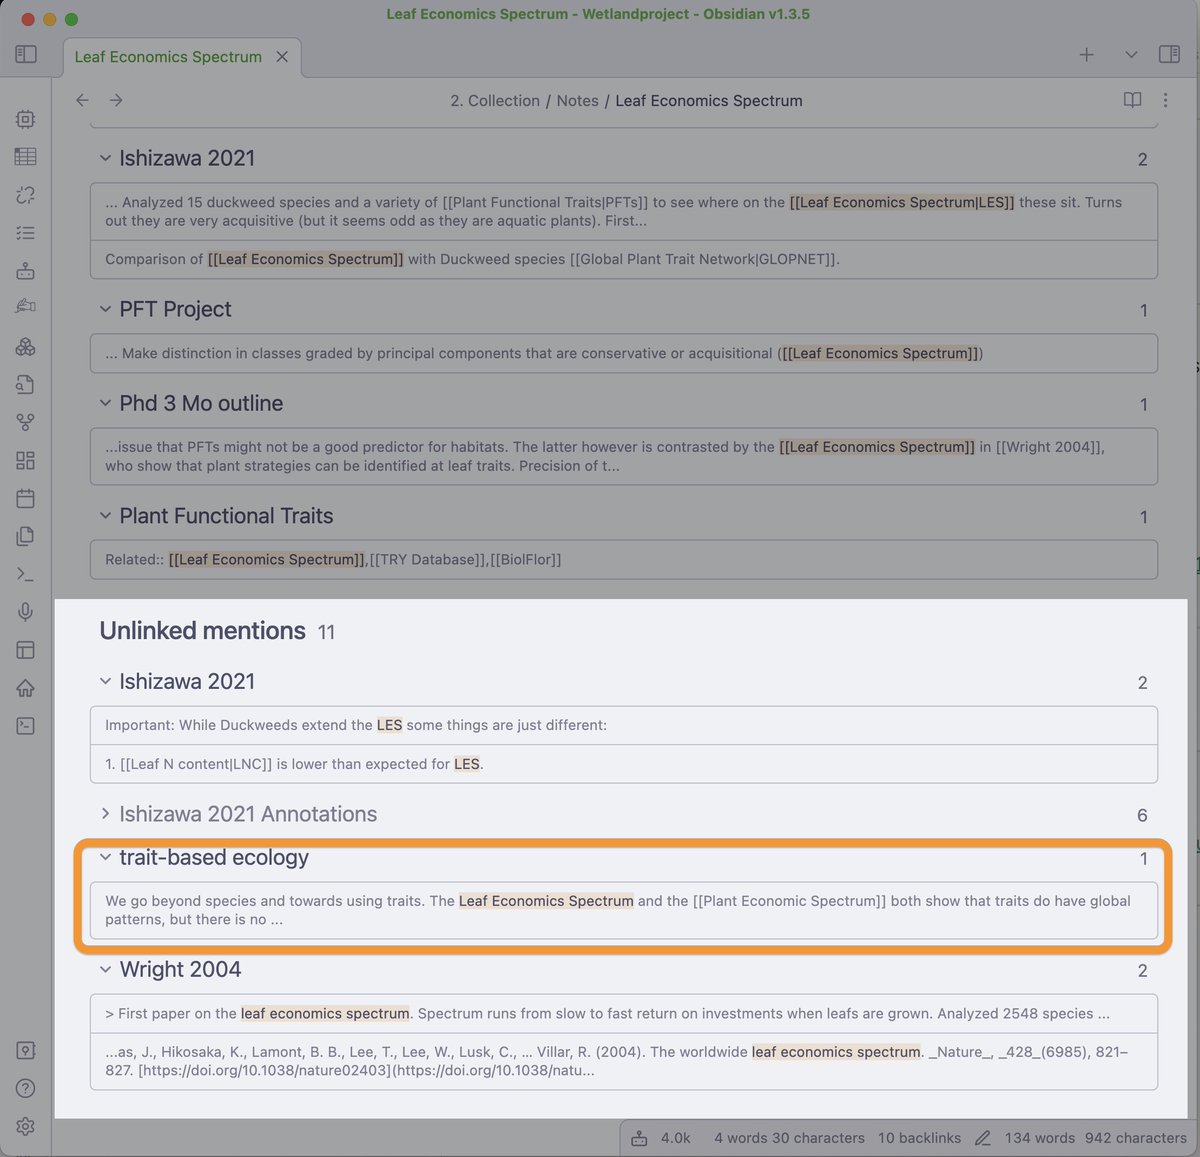This screenshot has width=1200, height=1157.
Task: Click the copy documents ribbon icon
Action: click(26, 536)
